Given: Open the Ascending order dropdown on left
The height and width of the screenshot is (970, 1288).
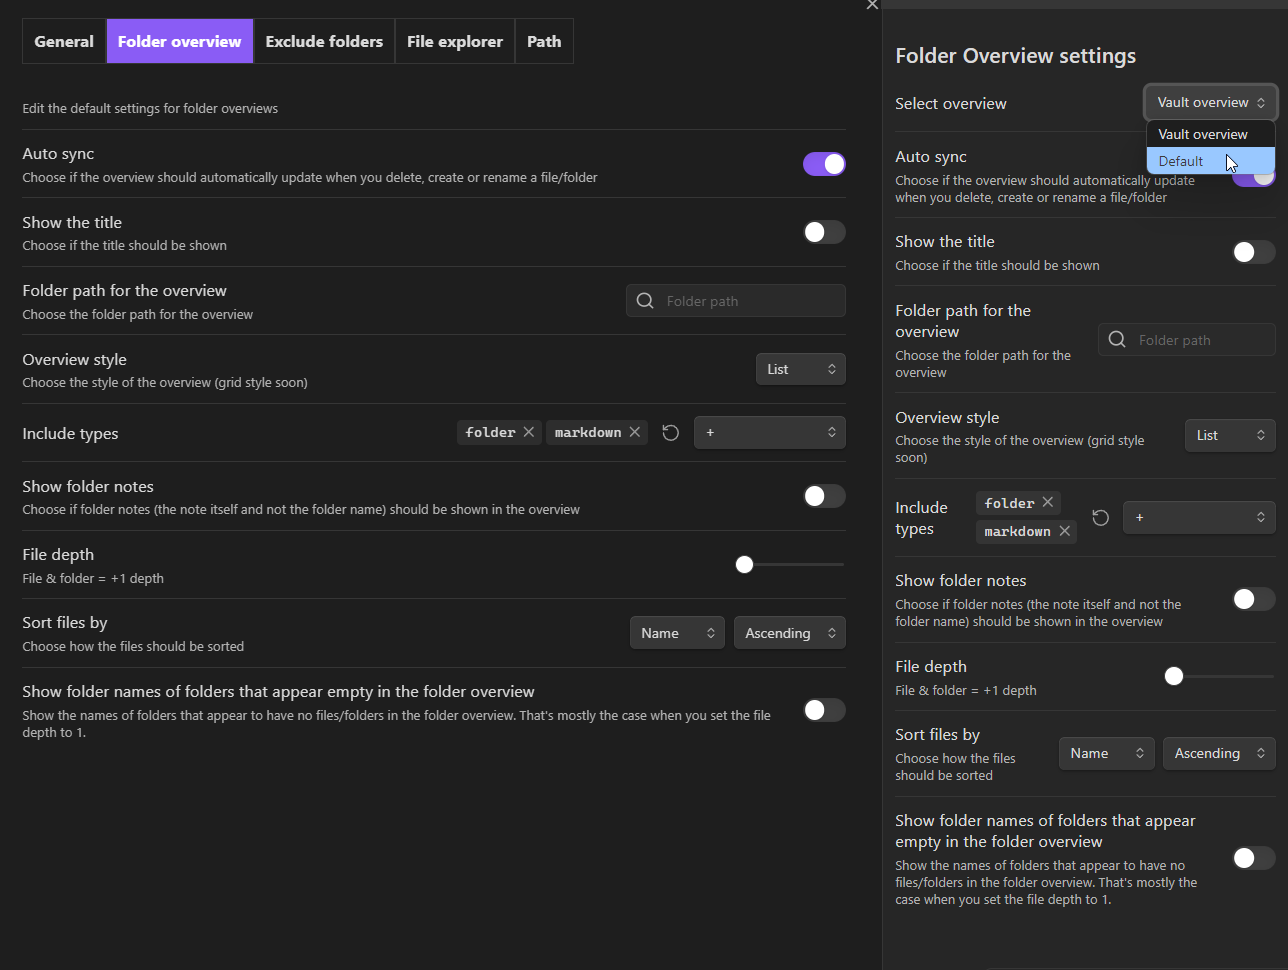Looking at the screenshot, I should click(789, 633).
